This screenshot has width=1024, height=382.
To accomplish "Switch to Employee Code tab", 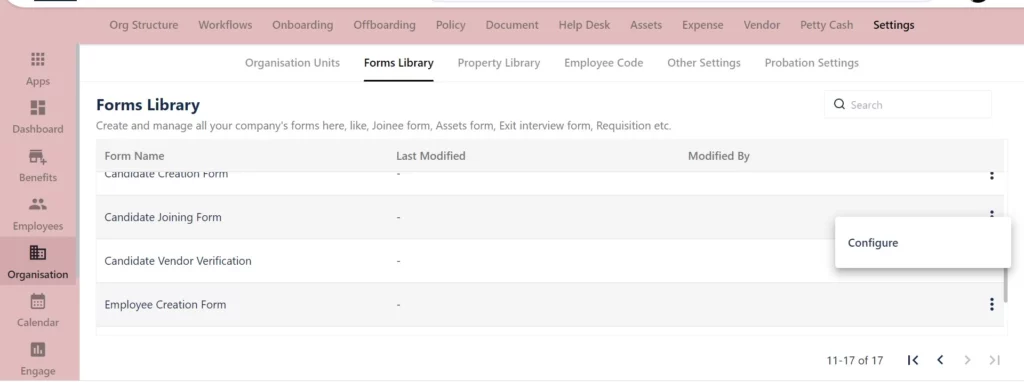I will [x=603, y=63].
